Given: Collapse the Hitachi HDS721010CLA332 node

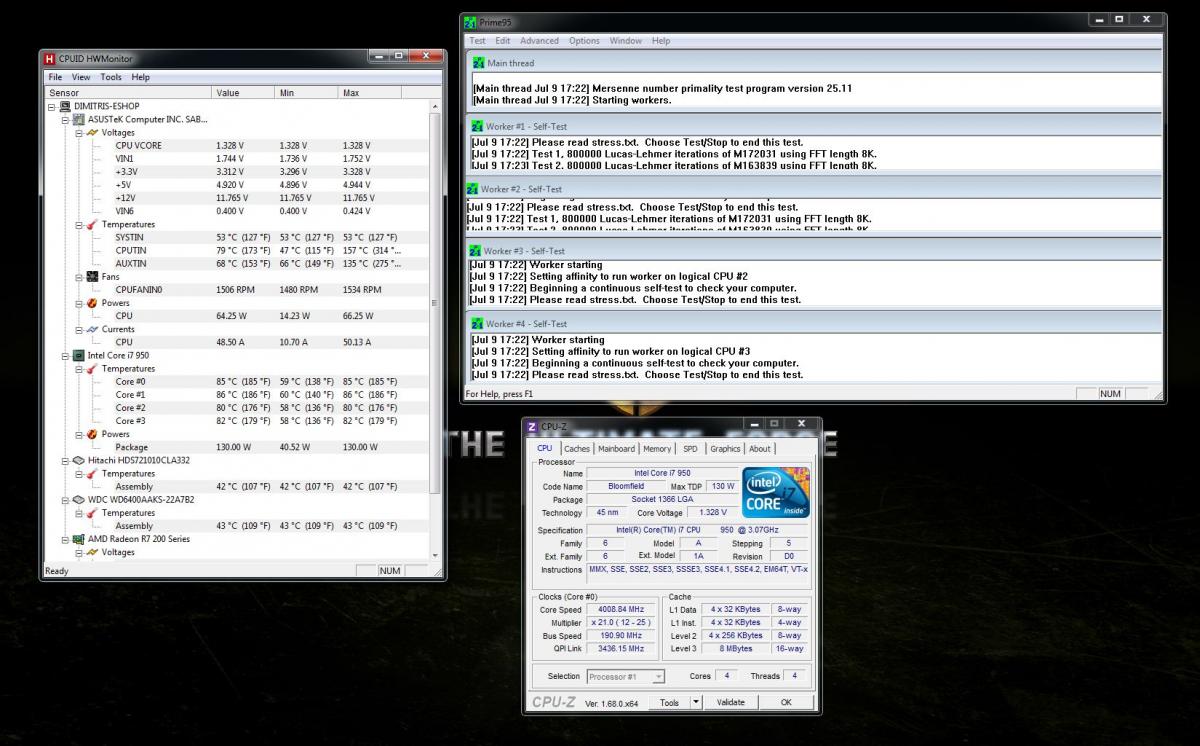Looking at the screenshot, I should point(66,460).
